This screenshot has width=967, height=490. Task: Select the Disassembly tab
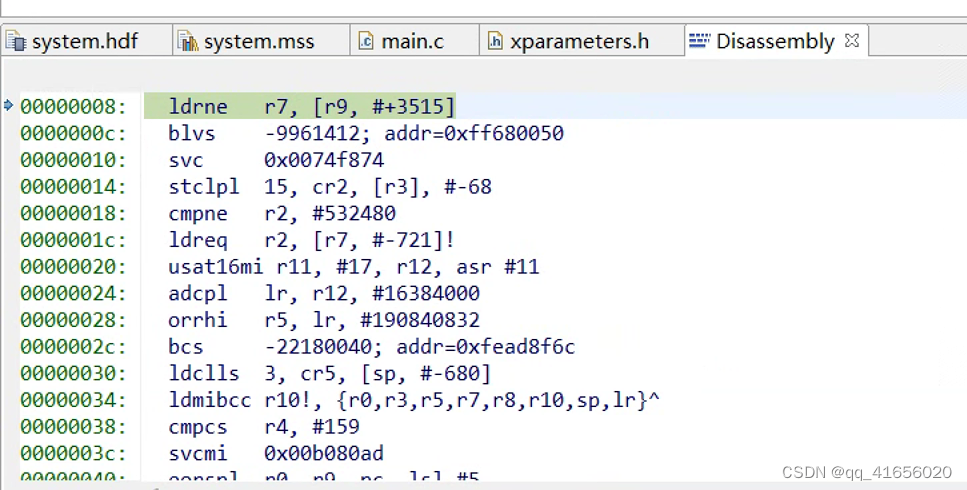coord(775,41)
